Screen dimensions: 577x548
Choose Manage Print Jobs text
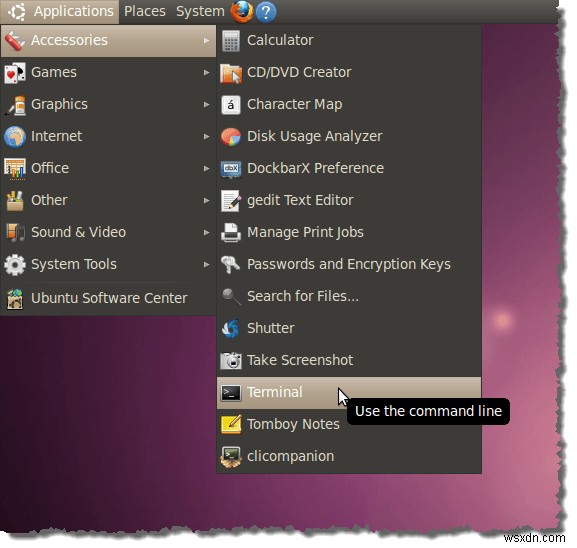pos(305,233)
